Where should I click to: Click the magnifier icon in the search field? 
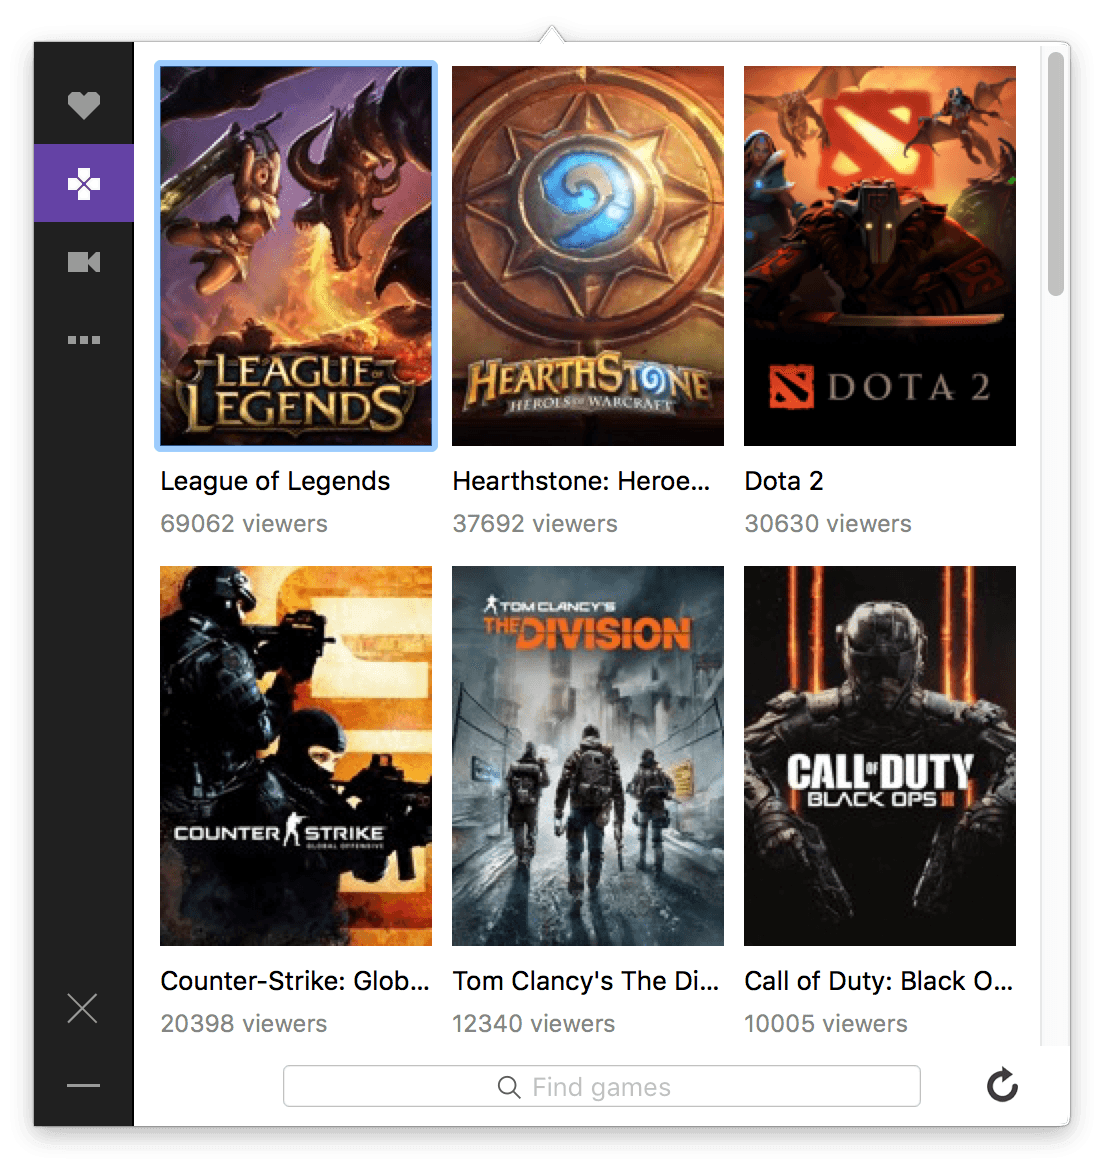(x=509, y=1087)
